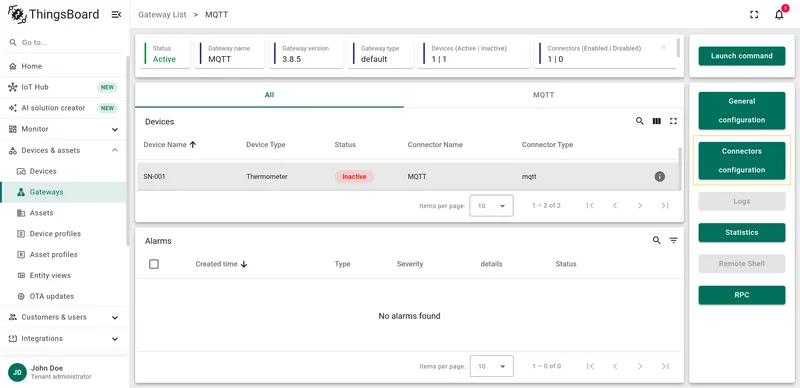Go to Alarms table previous page
This screenshot has height=388, width=800.
pos(615,366)
